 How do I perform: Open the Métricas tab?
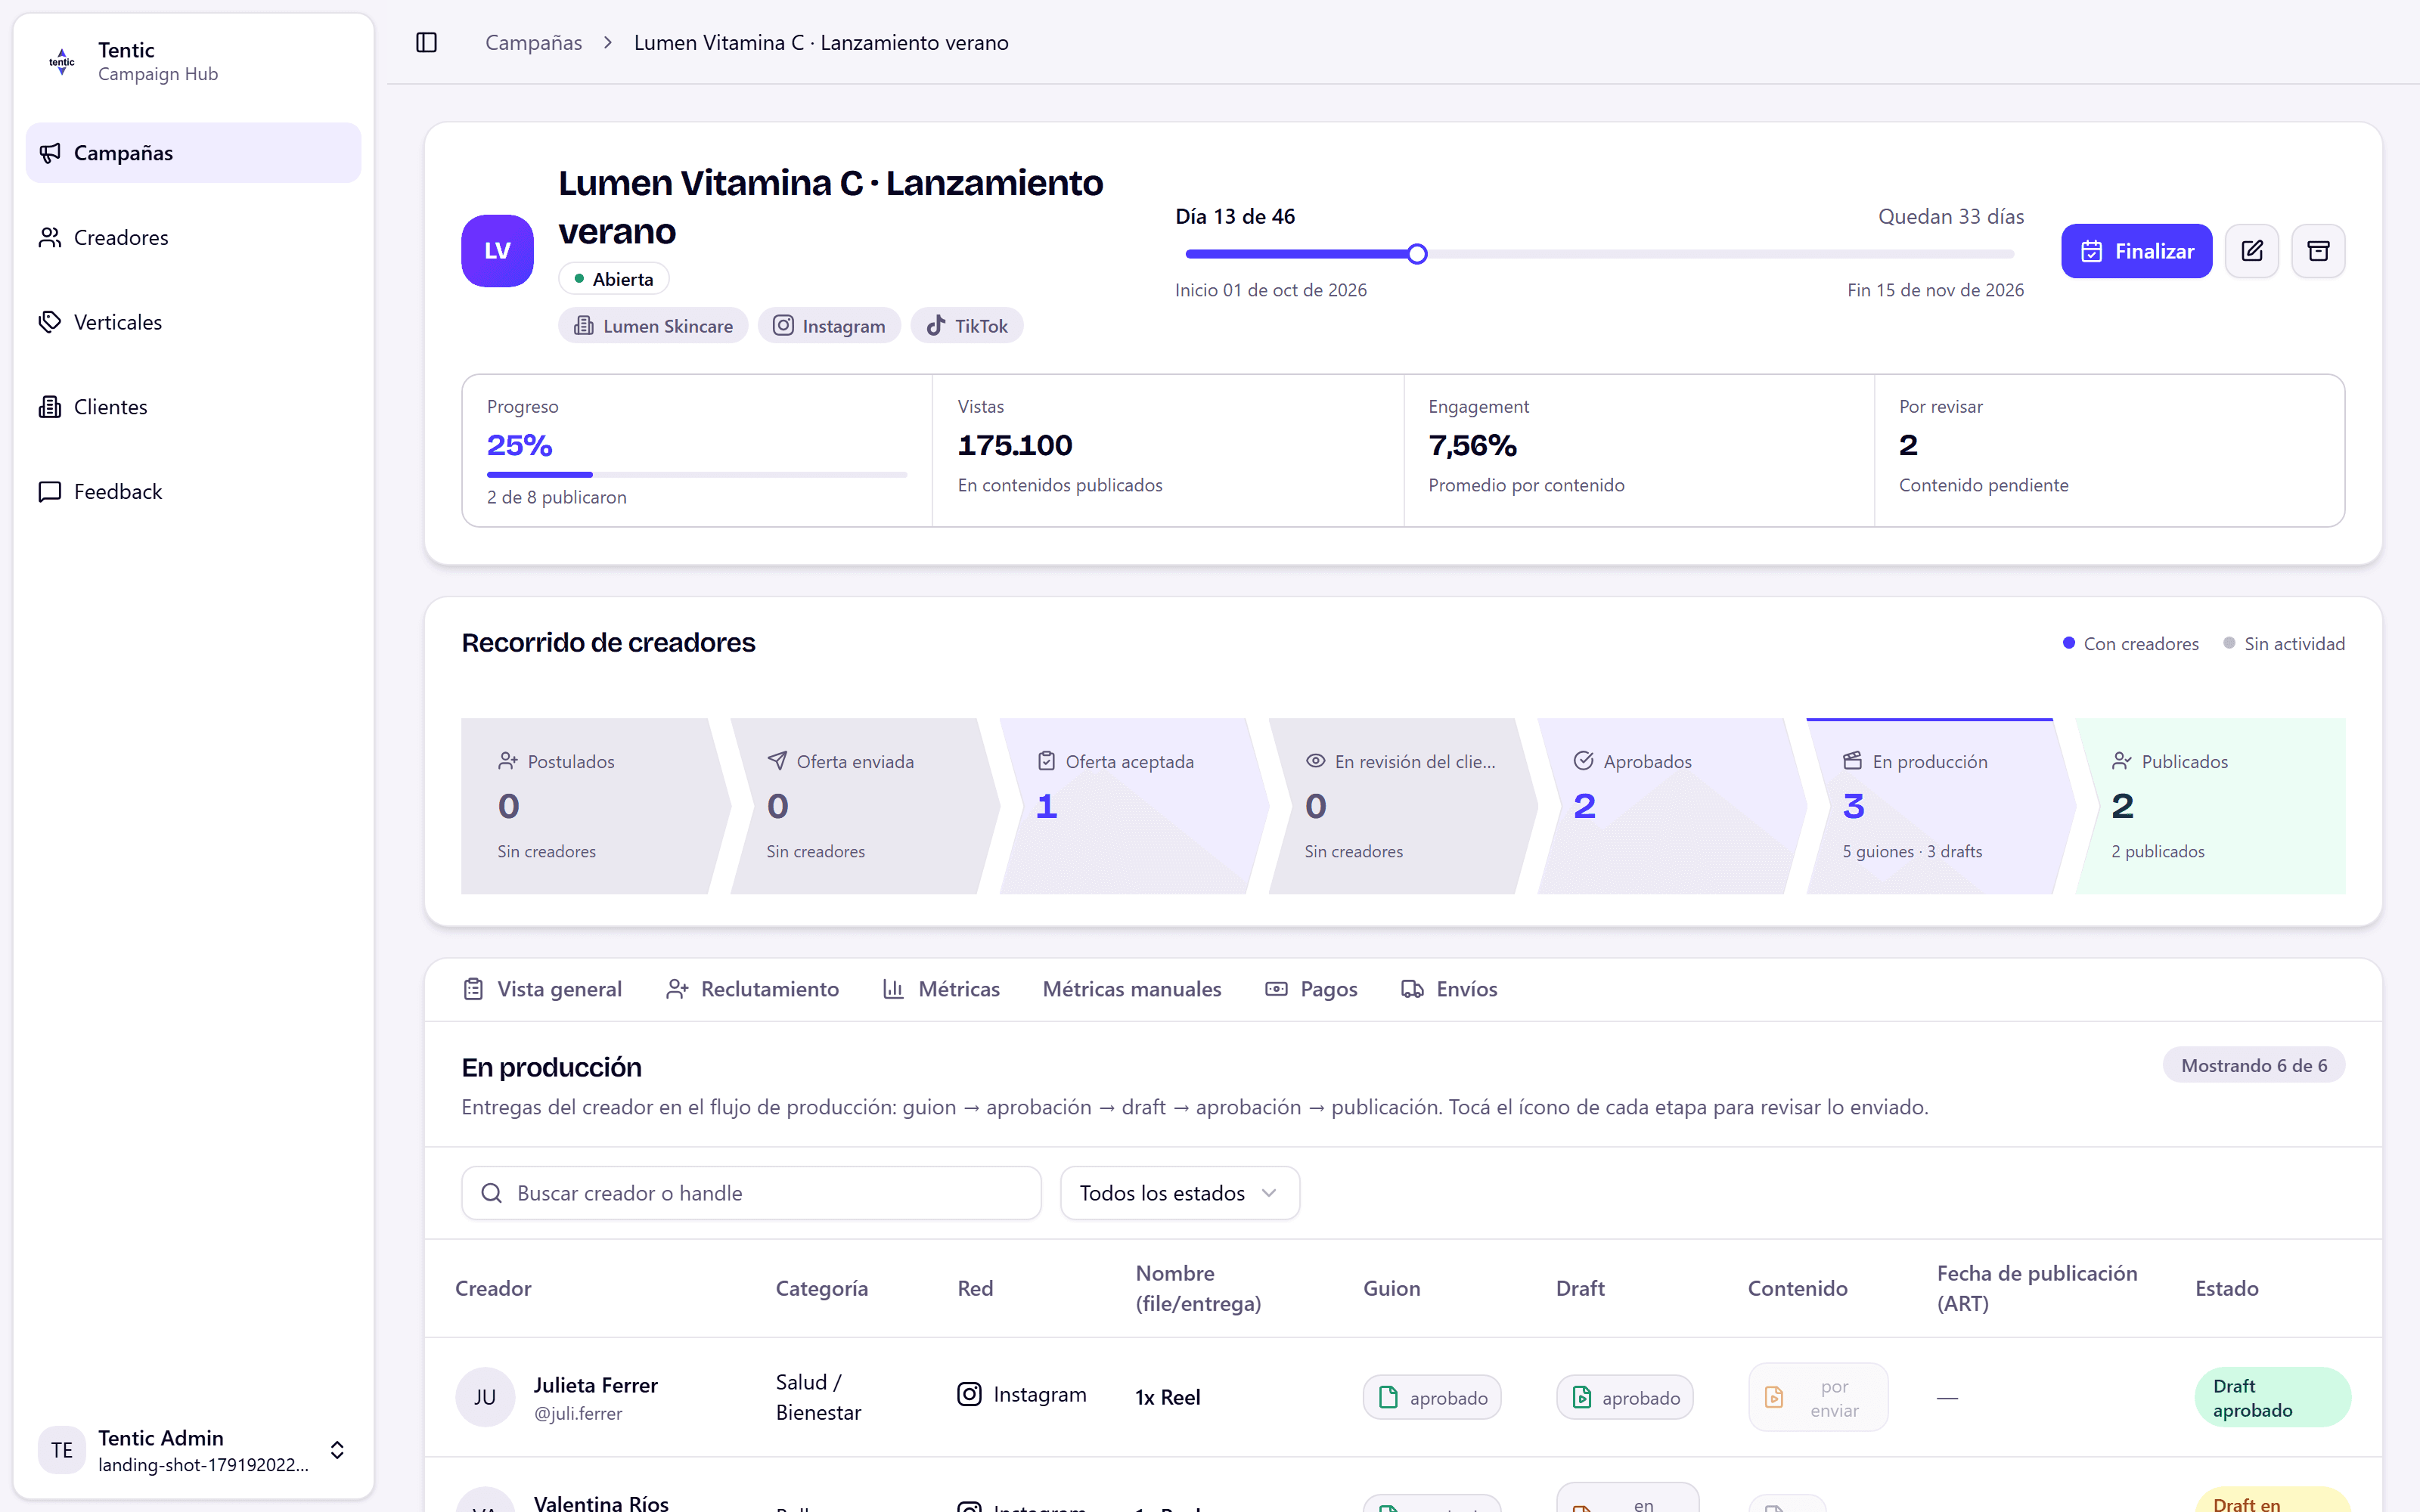(941, 990)
